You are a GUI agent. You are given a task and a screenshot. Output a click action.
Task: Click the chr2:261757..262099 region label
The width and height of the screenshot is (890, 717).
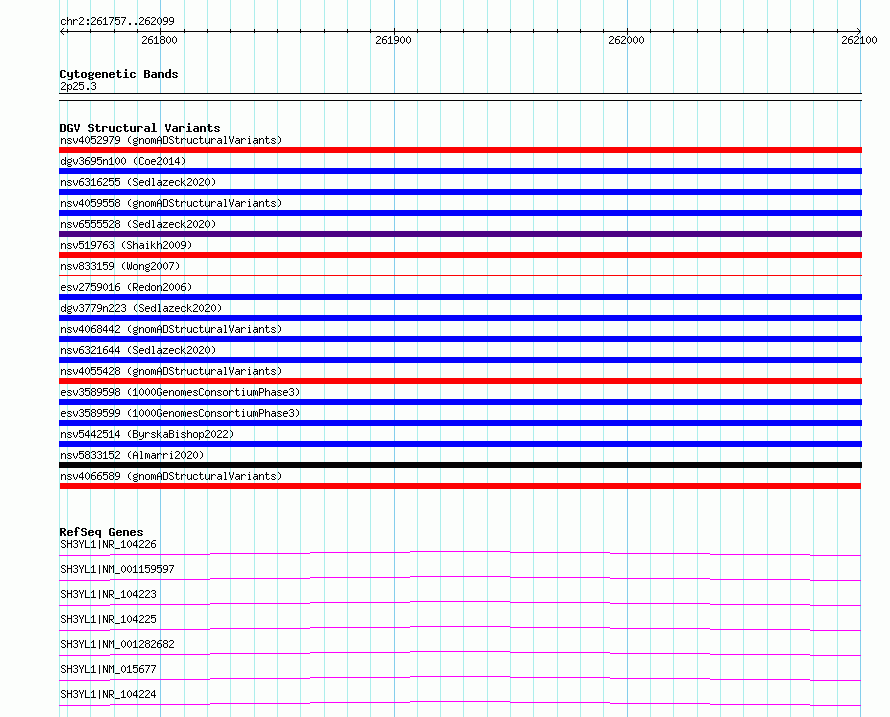click(x=117, y=21)
